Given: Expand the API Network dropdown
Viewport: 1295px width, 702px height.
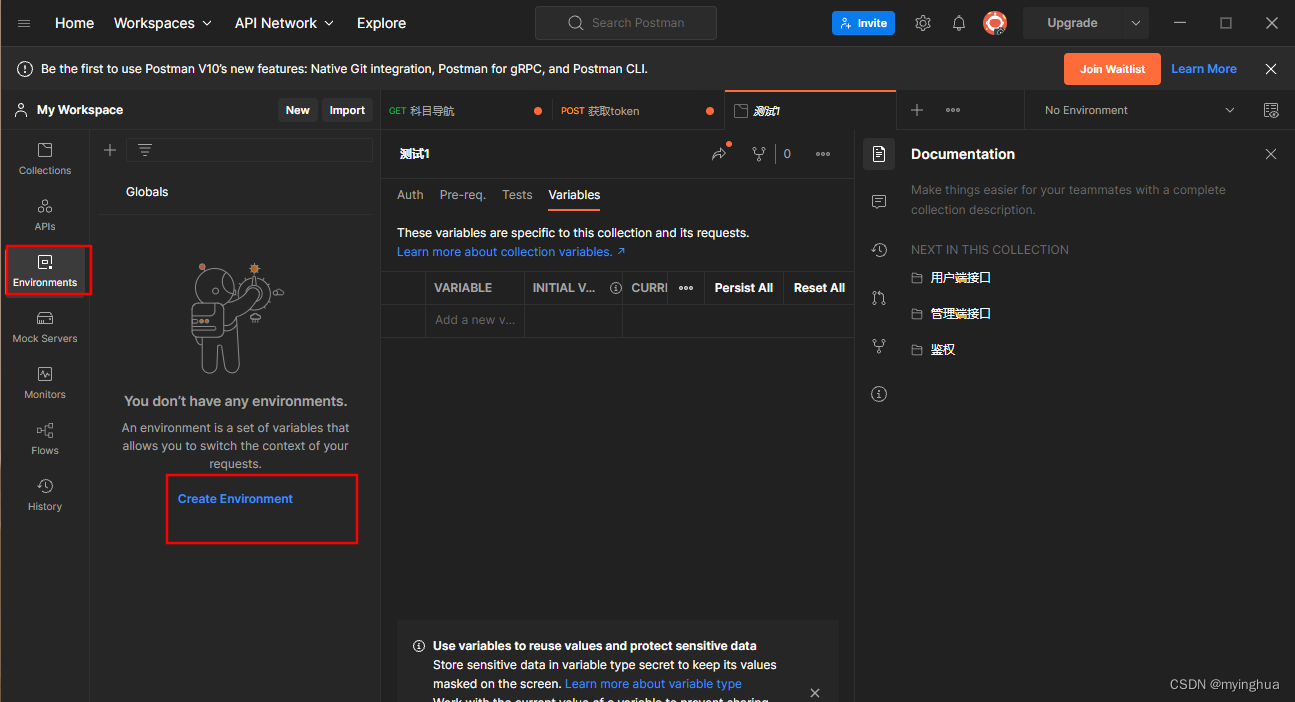Looking at the screenshot, I should point(285,23).
